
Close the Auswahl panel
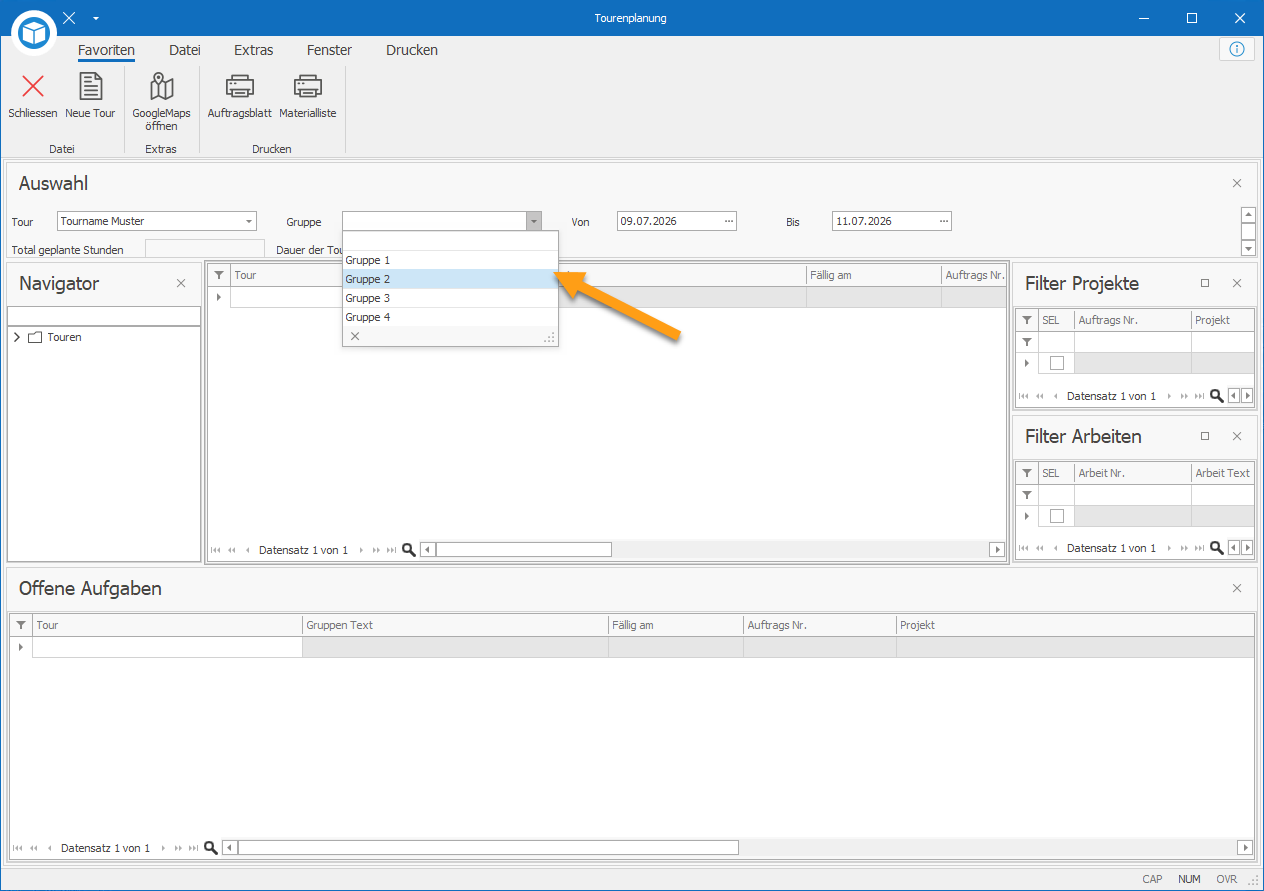pos(1237,184)
